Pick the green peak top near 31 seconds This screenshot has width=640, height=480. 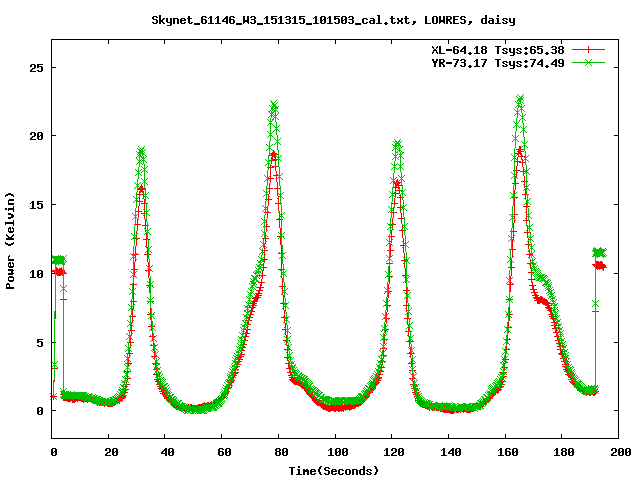point(141,151)
